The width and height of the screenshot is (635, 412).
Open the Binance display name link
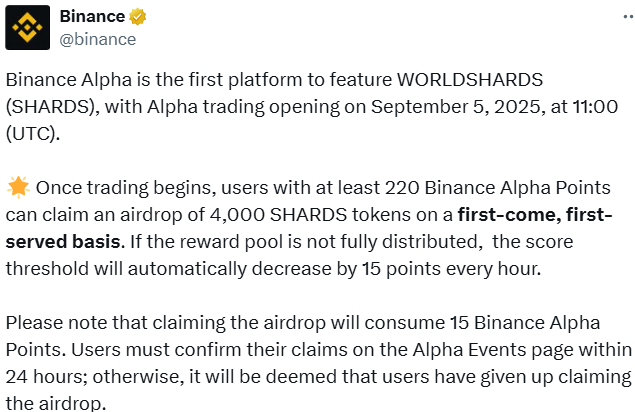click(92, 16)
